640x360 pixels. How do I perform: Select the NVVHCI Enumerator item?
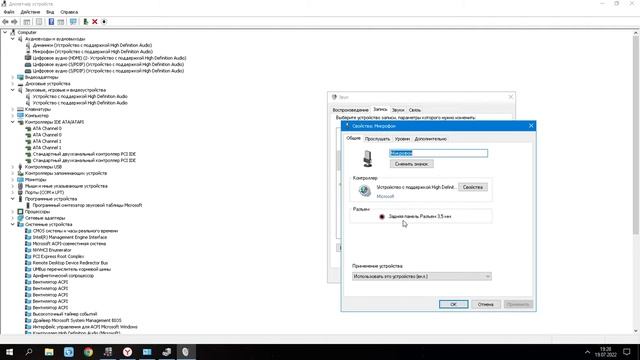click(x=52, y=250)
